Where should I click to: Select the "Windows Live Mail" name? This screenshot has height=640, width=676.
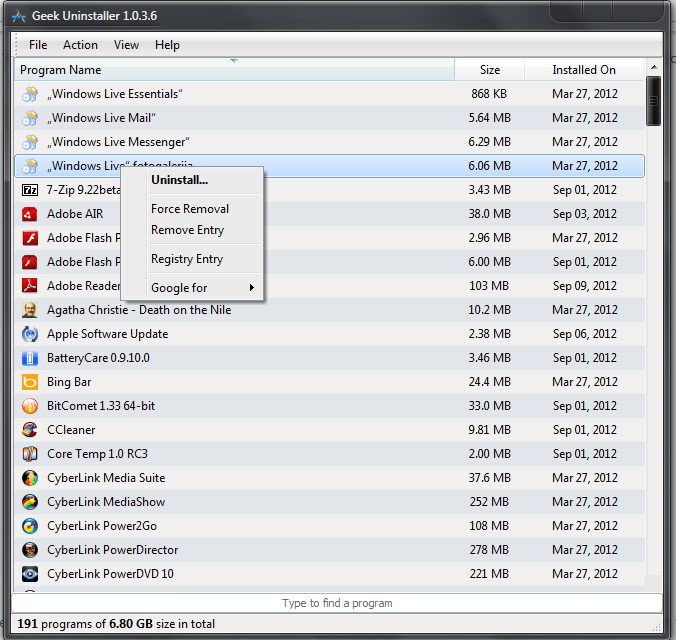(101, 118)
